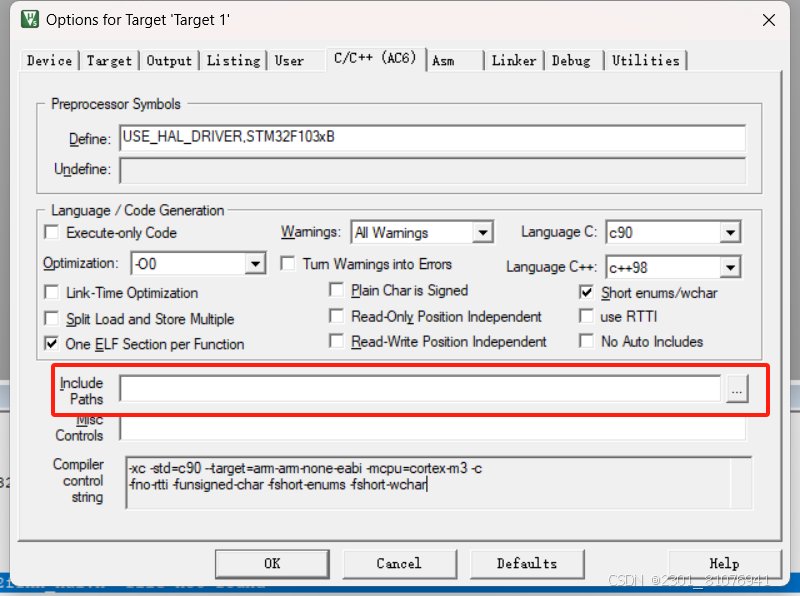This screenshot has height=596, width=800.
Task: Confirm settings with OK button
Action: pyautogui.click(x=272, y=563)
